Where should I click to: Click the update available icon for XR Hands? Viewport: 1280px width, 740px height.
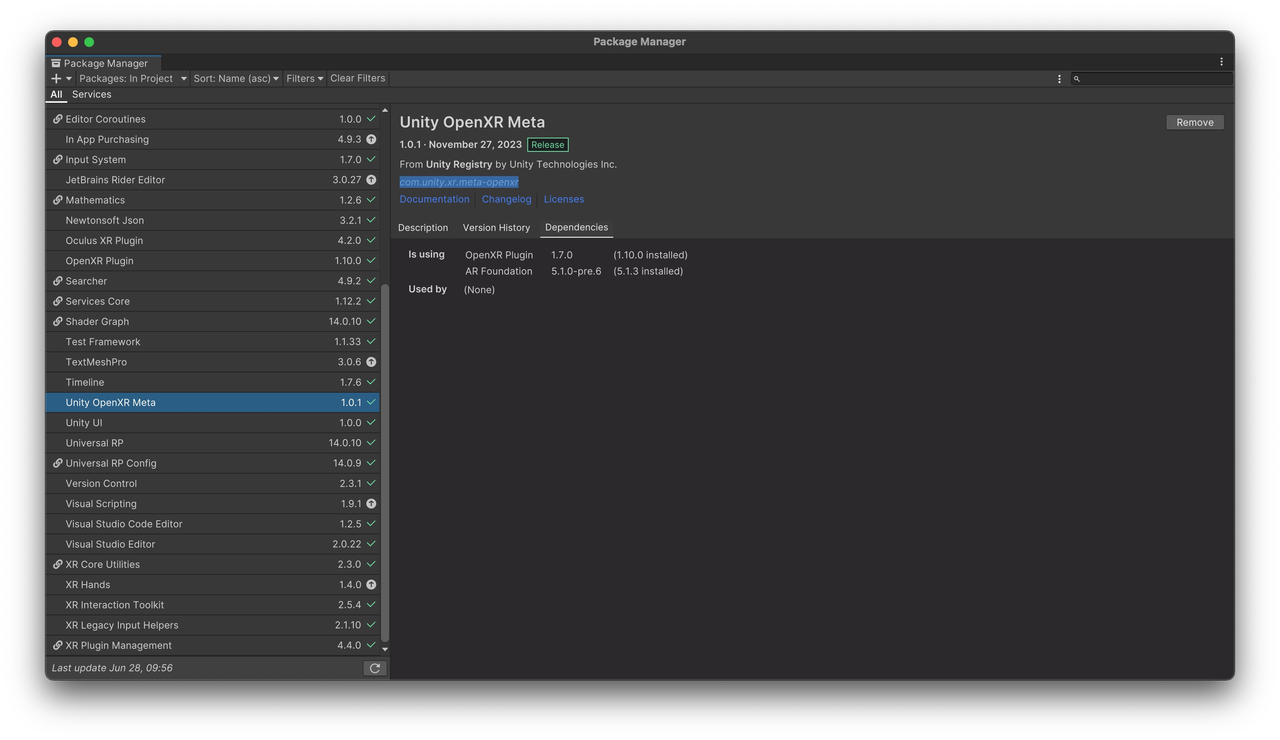pyautogui.click(x=371, y=585)
